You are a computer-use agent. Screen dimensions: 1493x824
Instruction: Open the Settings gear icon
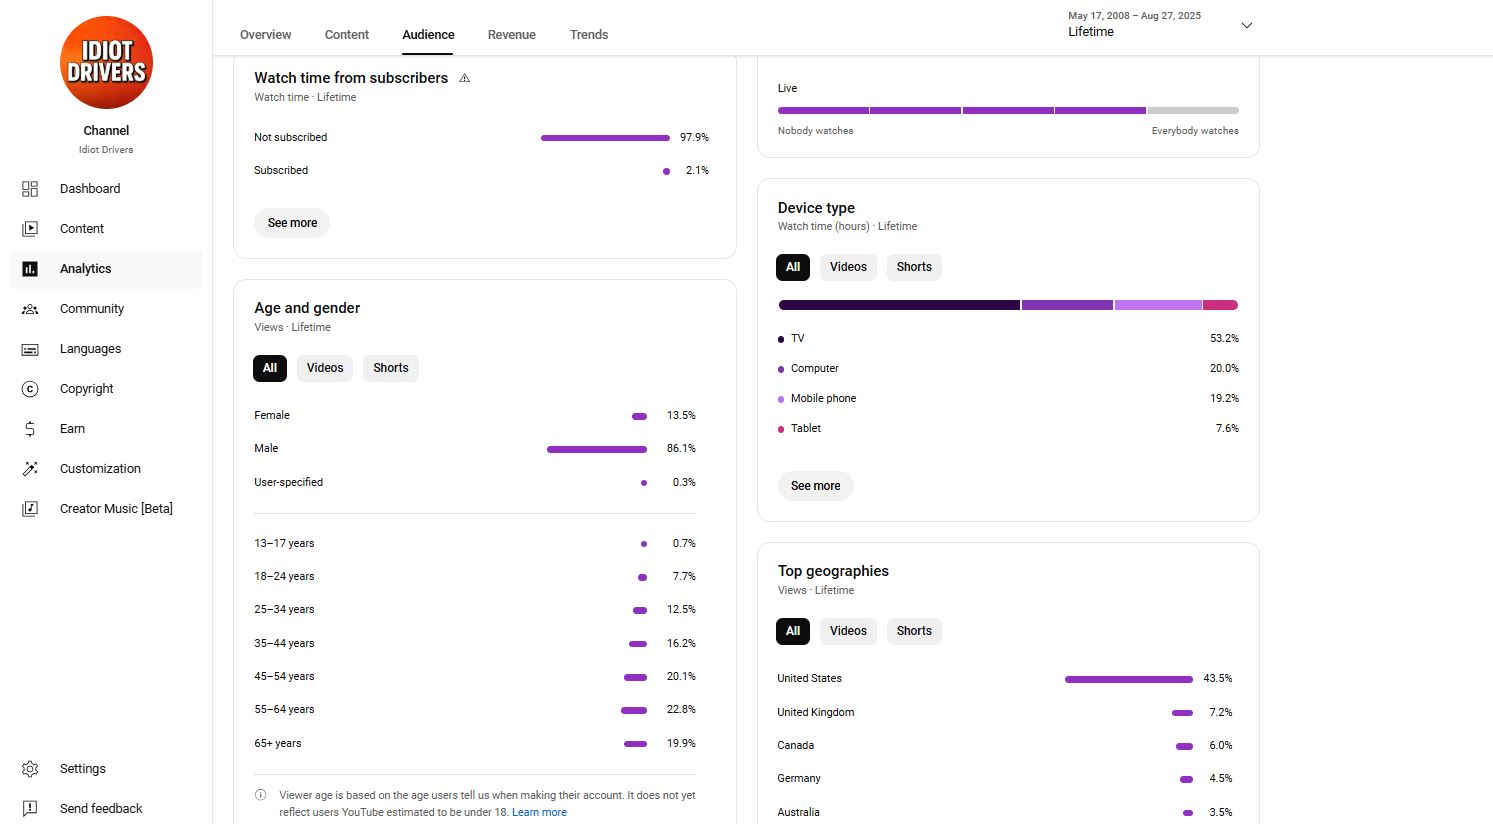(x=30, y=769)
